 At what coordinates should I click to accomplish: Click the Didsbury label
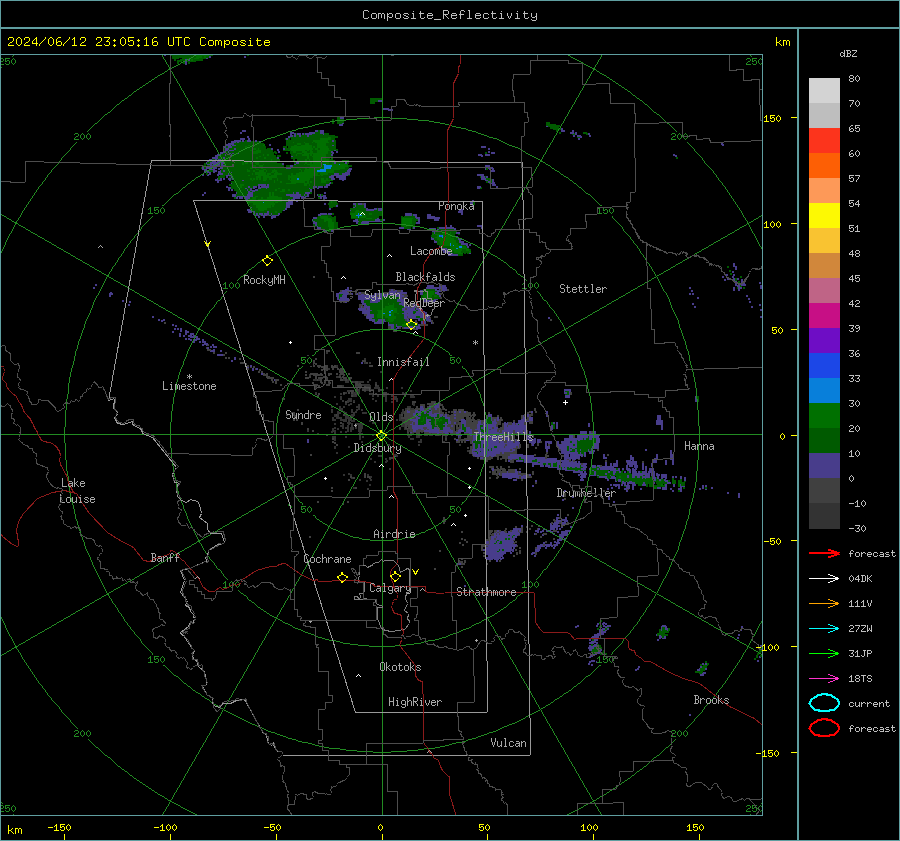(377, 448)
